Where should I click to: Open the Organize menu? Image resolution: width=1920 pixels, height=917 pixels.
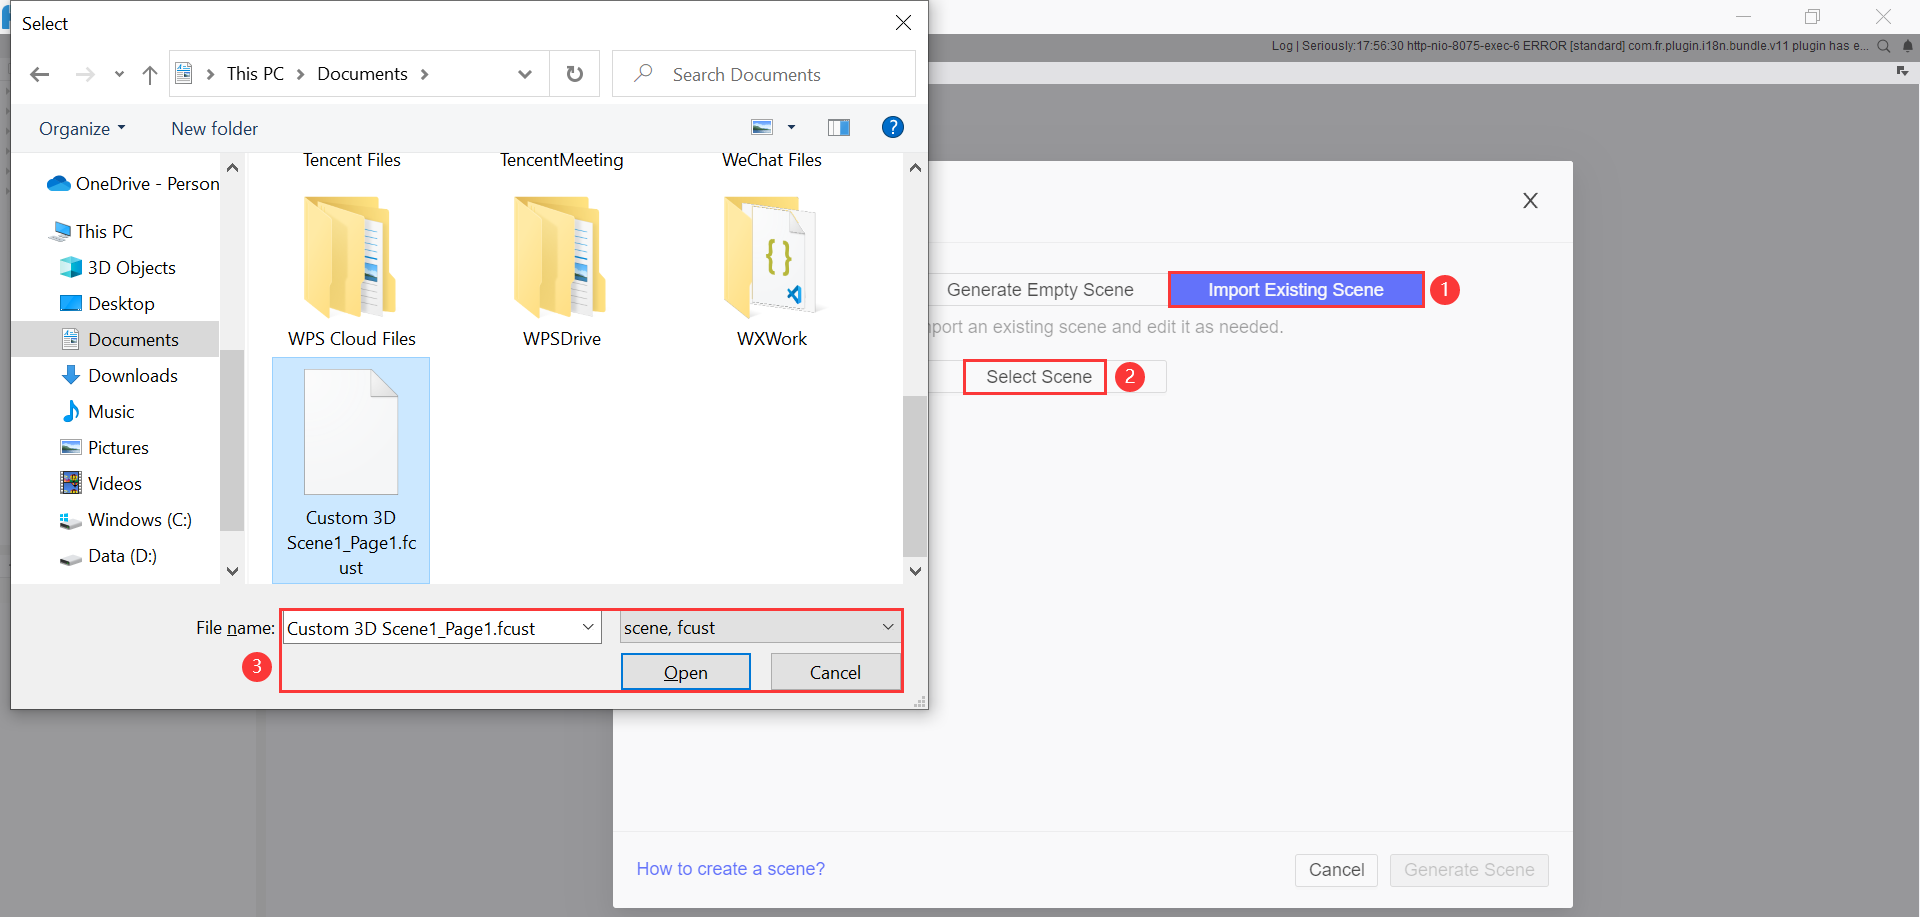[81, 128]
